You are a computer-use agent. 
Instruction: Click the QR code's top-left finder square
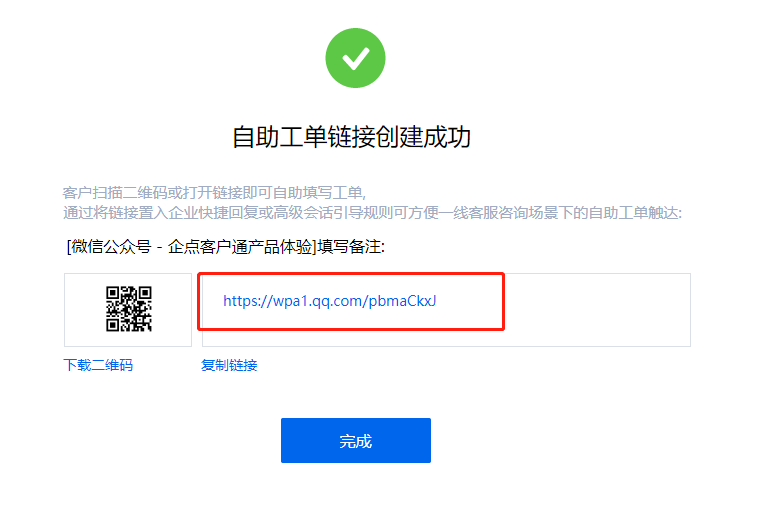112,293
